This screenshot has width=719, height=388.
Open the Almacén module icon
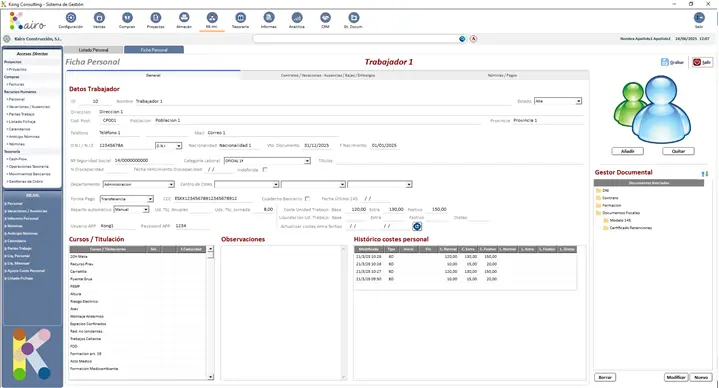point(184,18)
